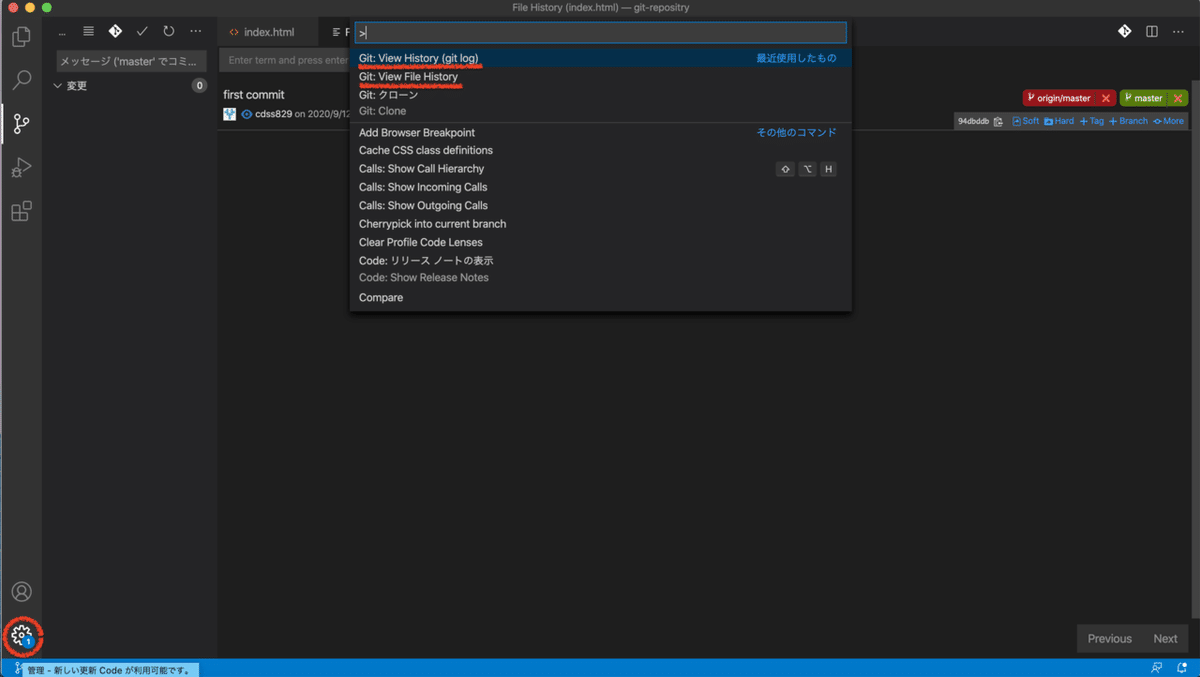Open the Source Control view
This screenshot has height=677, width=1200.
click(x=21, y=124)
